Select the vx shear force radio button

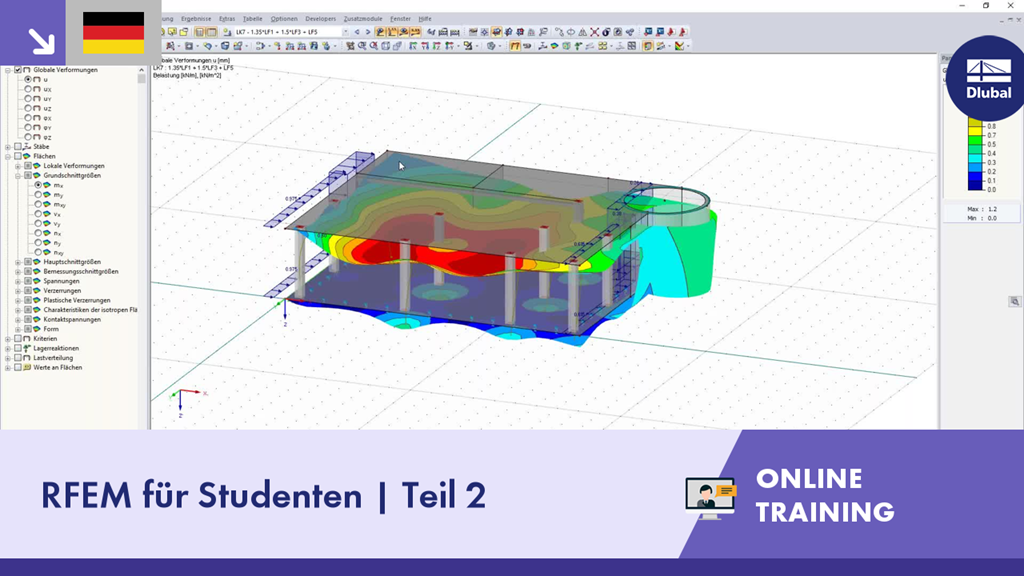click(x=38, y=214)
